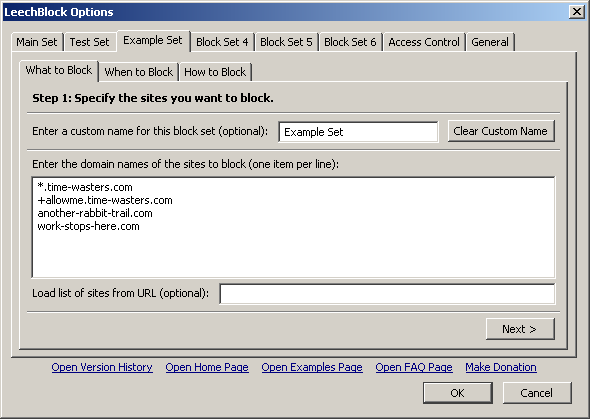Open the General tab
This screenshot has width=590, height=419.
point(490,42)
